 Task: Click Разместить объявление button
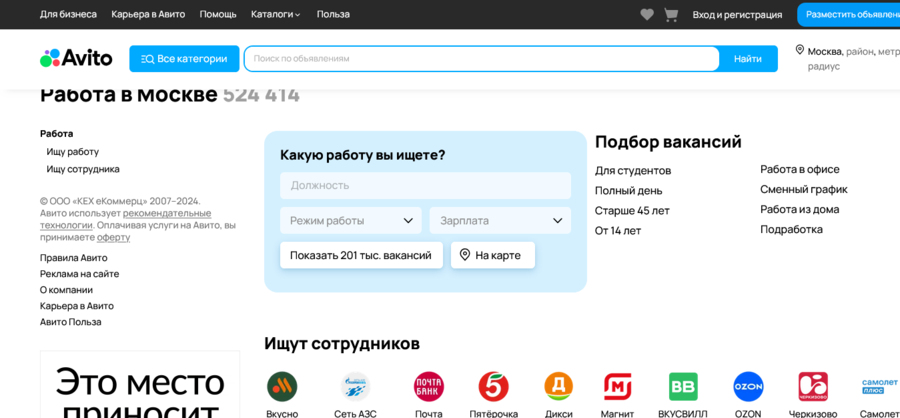tap(848, 14)
